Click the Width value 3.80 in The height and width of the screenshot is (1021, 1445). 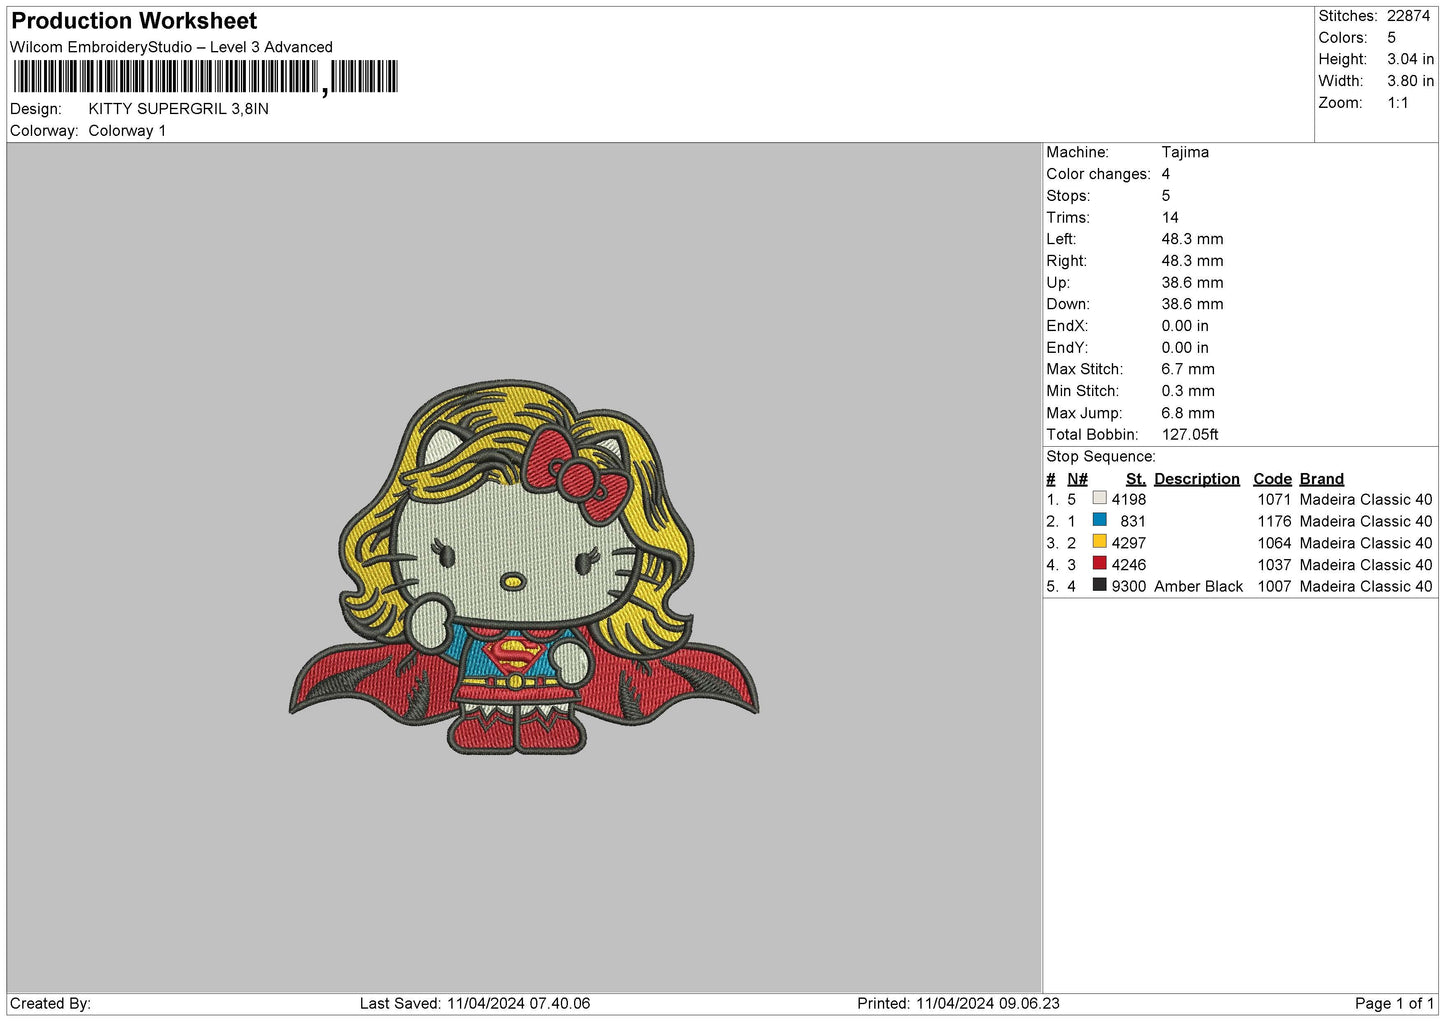[x=1410, y=81]
